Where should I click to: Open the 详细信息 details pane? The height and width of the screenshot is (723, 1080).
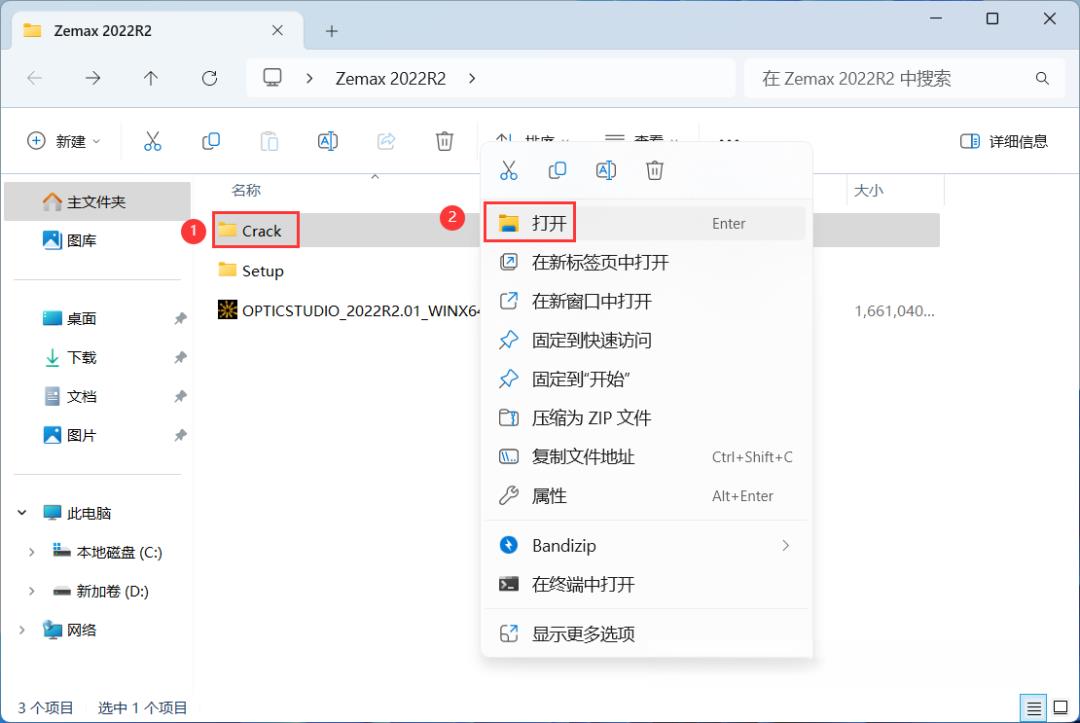coord(1004,141)
